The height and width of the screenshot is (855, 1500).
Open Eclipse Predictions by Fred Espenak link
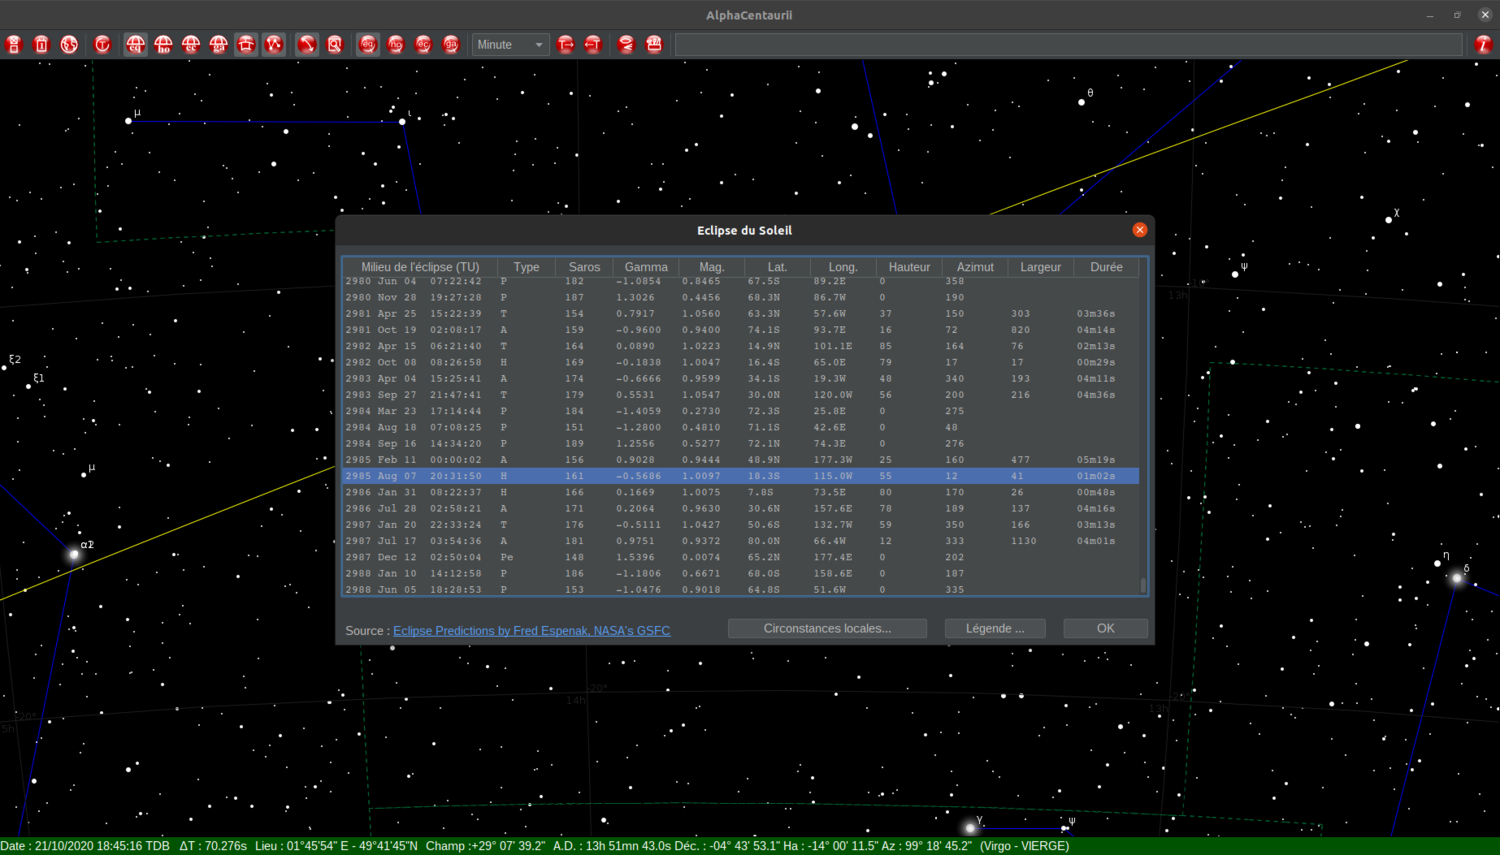pos(531,630)
